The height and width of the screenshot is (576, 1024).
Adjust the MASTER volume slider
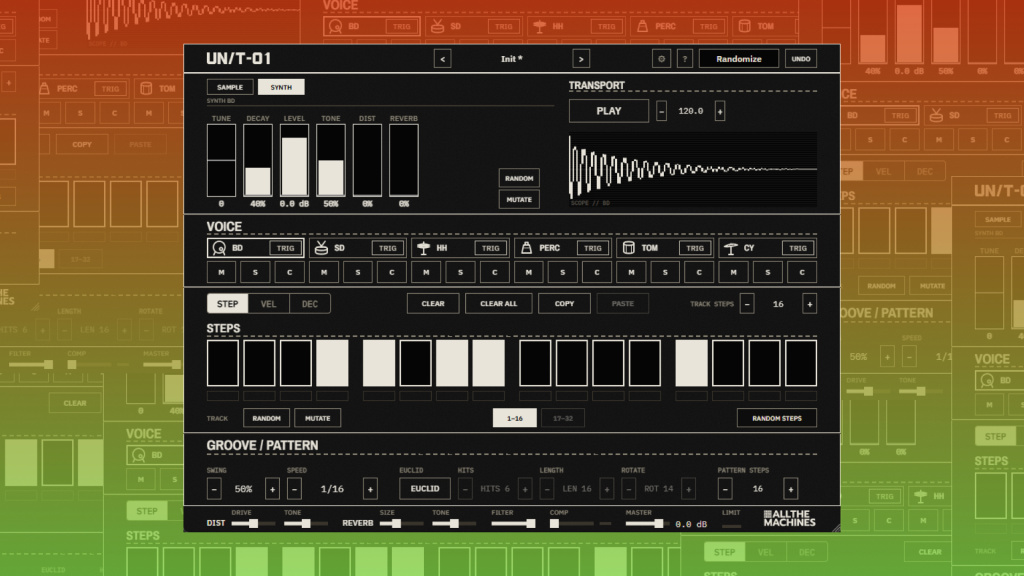tap(645, 523)
